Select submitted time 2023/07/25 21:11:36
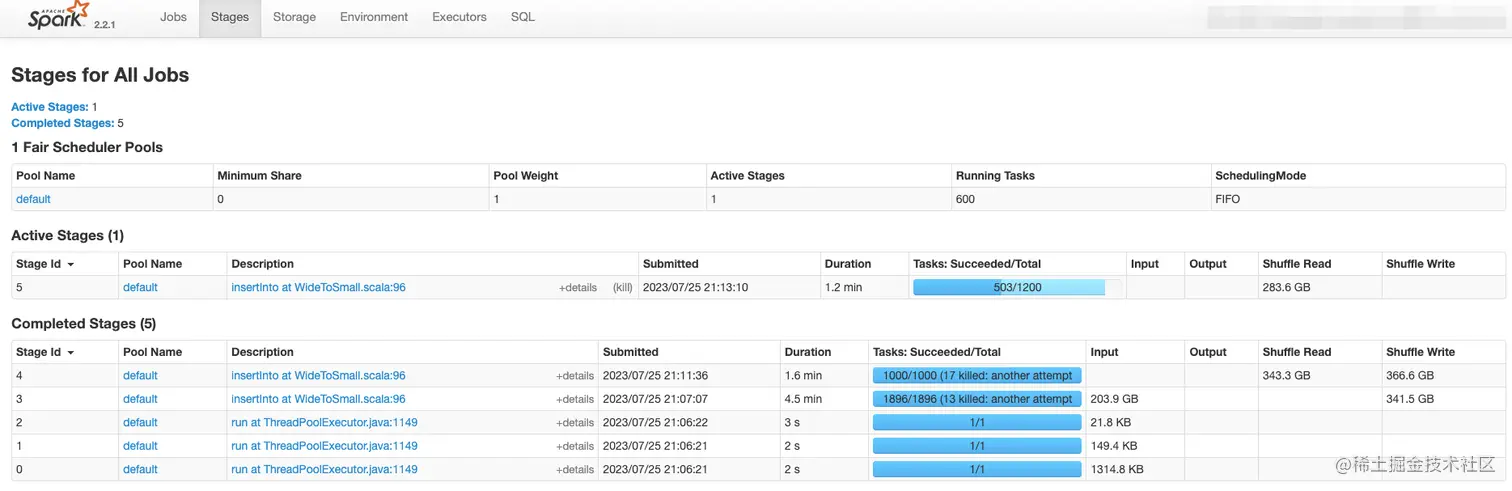 pos(655,376)
